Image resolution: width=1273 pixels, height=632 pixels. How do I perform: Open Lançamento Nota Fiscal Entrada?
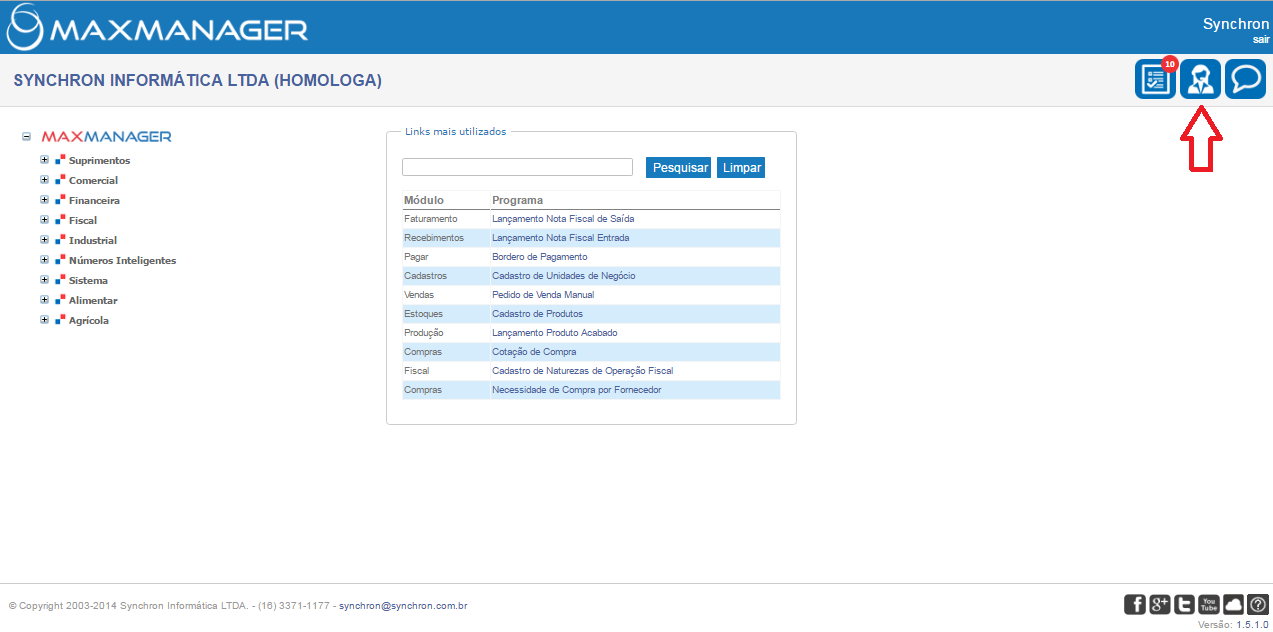(x=561, y=238)
